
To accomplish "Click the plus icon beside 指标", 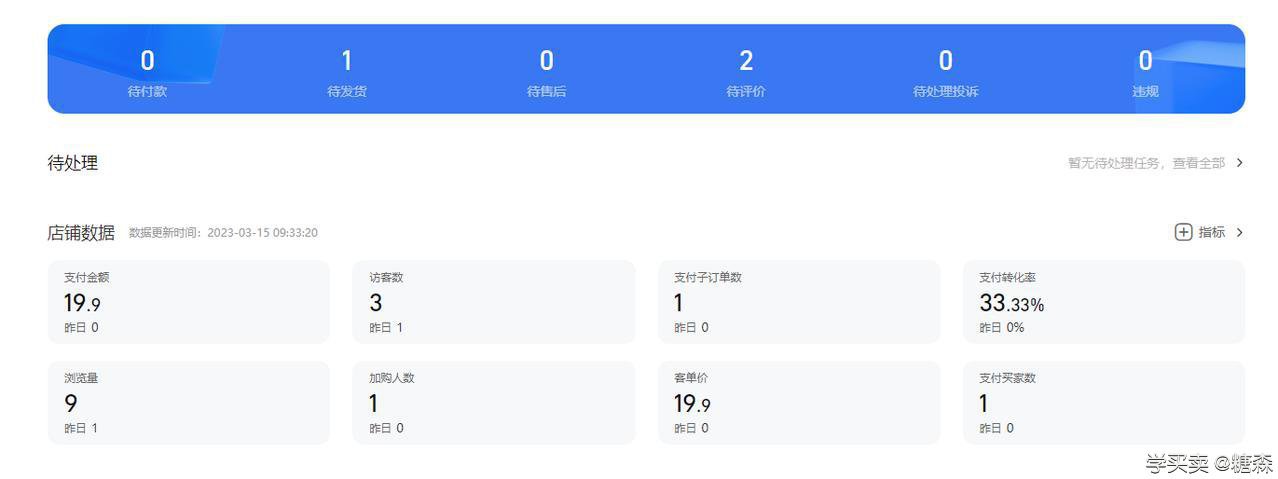I will pyautogui.click(x=1183, y=232).
